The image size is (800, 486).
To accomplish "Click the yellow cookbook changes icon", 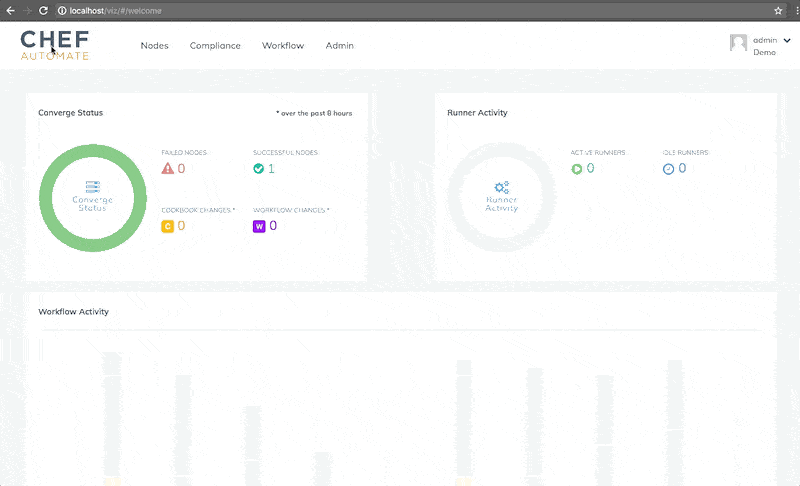I will [x=168, y=226].
